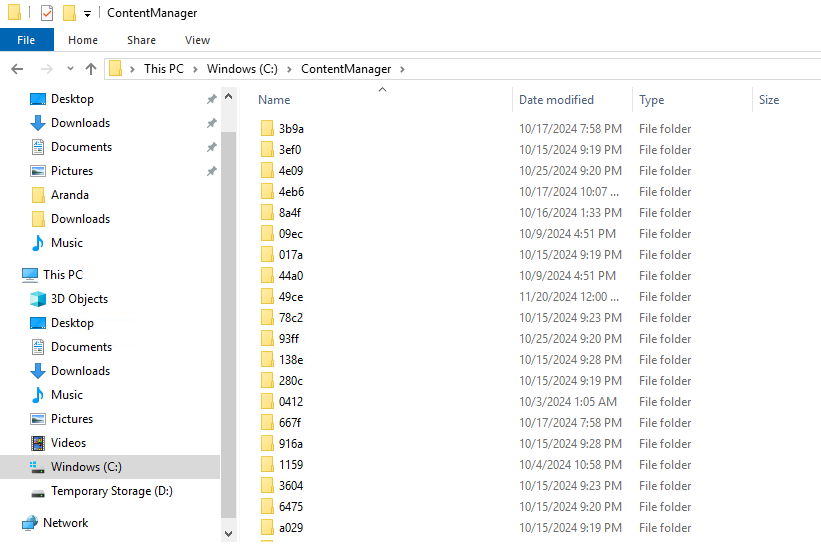The image size is (821, 546).
Task: Click the Forward navigation arrow
Action: point(47,69)
